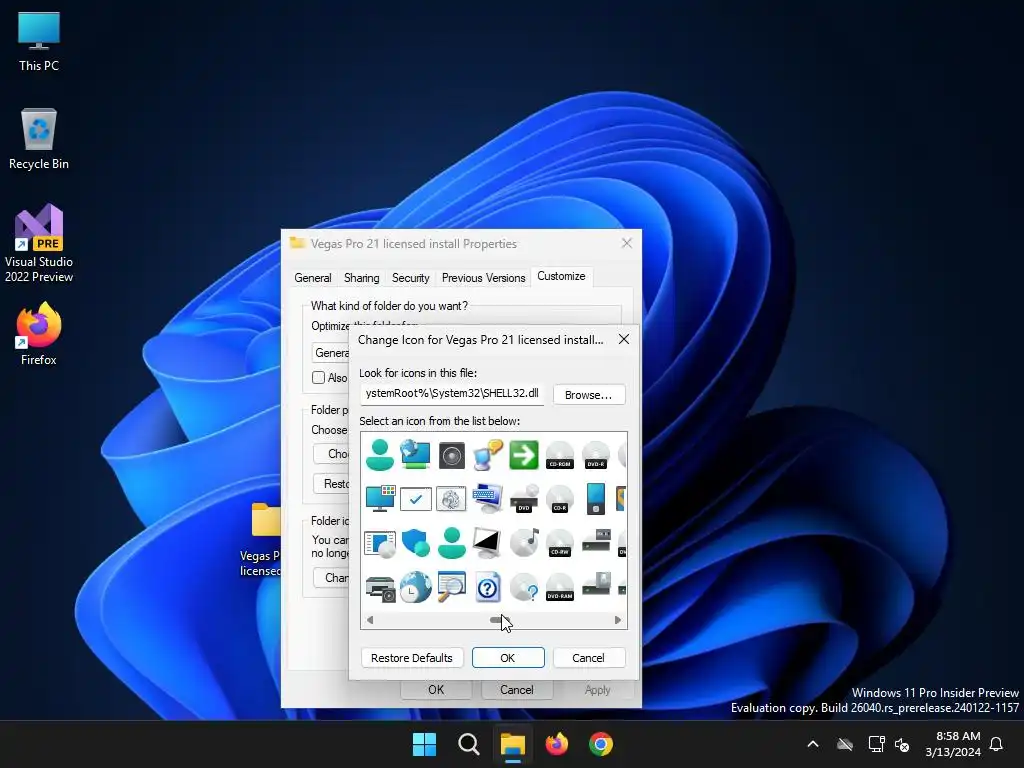This screenshot has width=1024, height=768.
Task: Pick the CD-ROM disc icon
Action: (560, 455)
